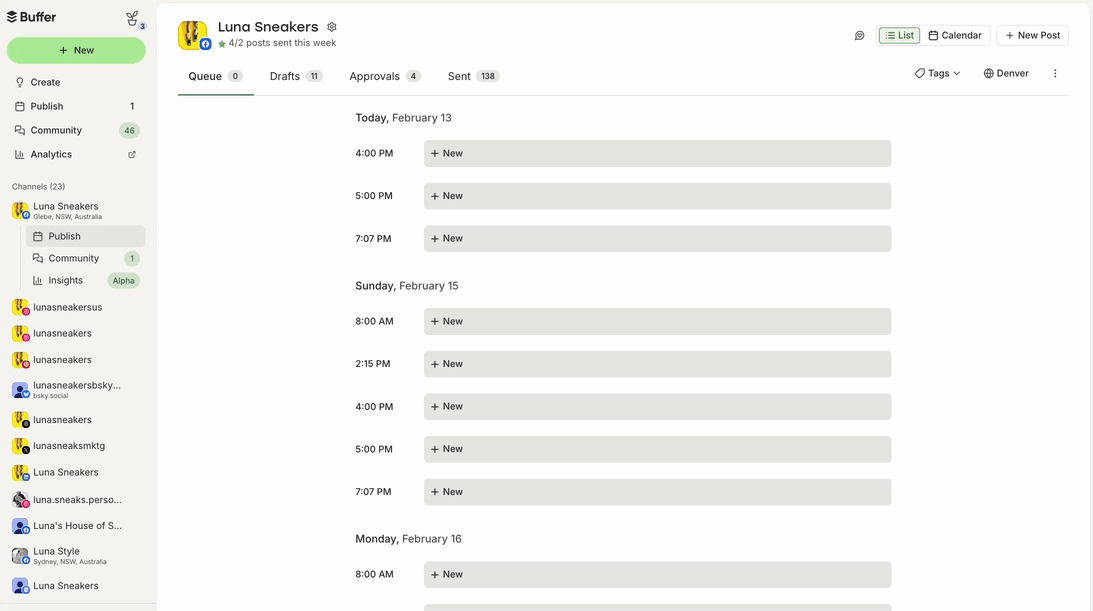Click the Luna's House of S avatar
The image size is (1093, 611).
coord(21,526)
